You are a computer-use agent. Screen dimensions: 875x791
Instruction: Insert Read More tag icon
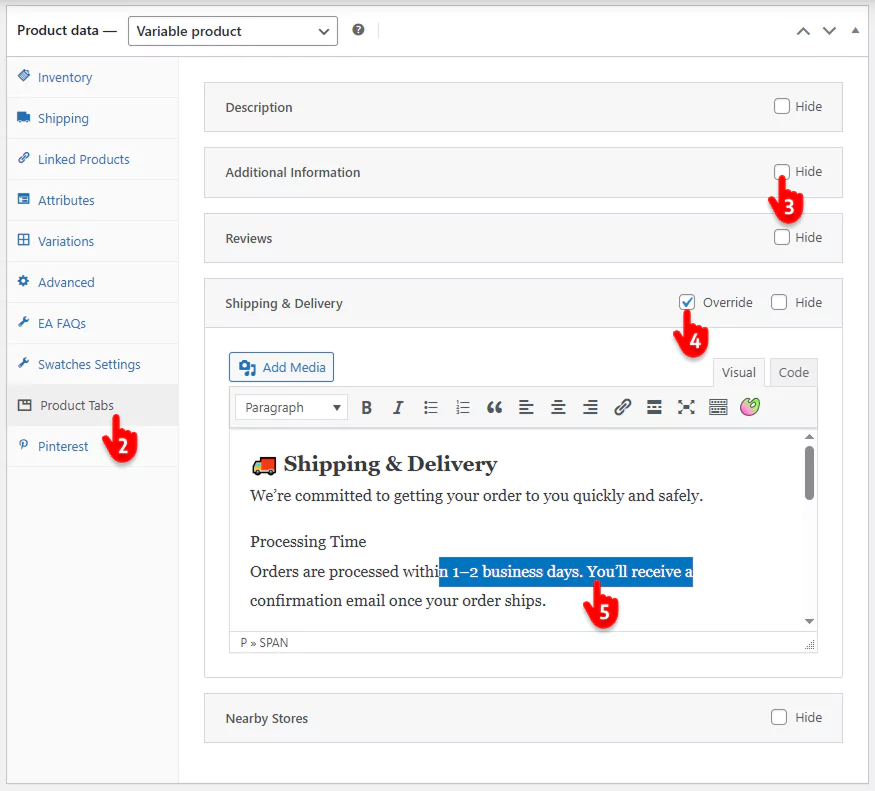pos(654,408)
